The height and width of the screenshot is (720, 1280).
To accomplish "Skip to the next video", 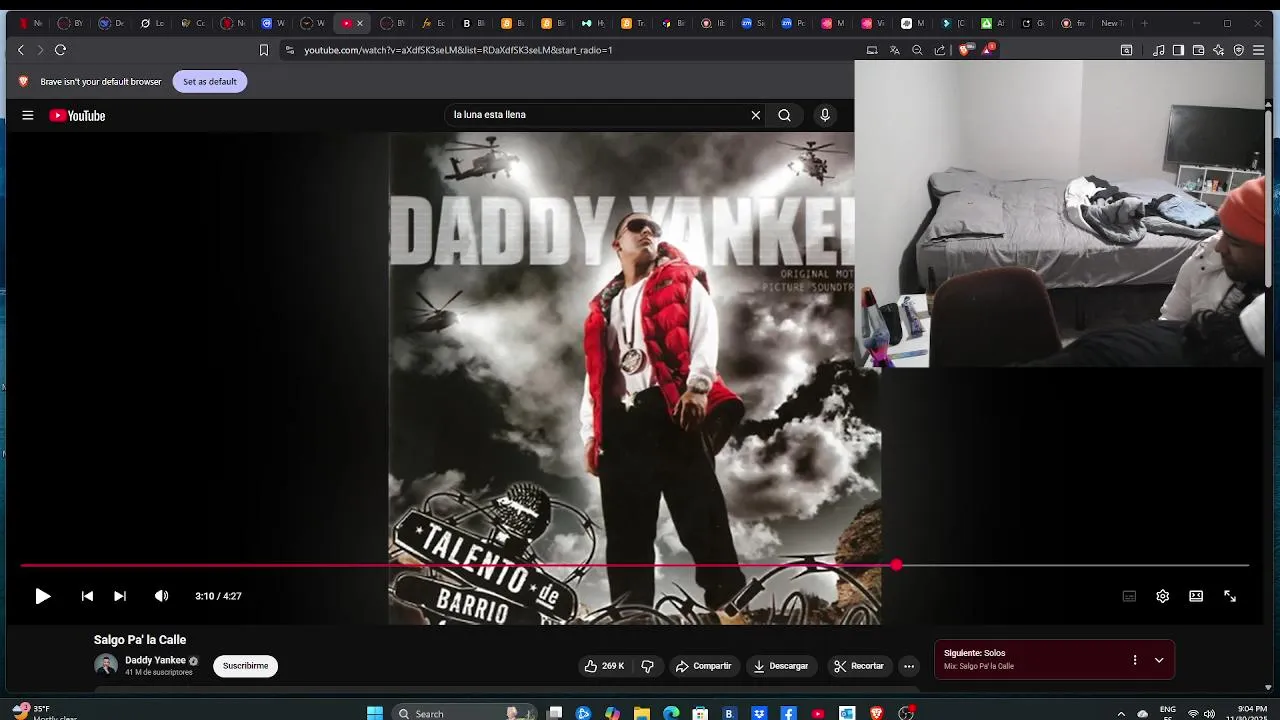I will point(120,596).
